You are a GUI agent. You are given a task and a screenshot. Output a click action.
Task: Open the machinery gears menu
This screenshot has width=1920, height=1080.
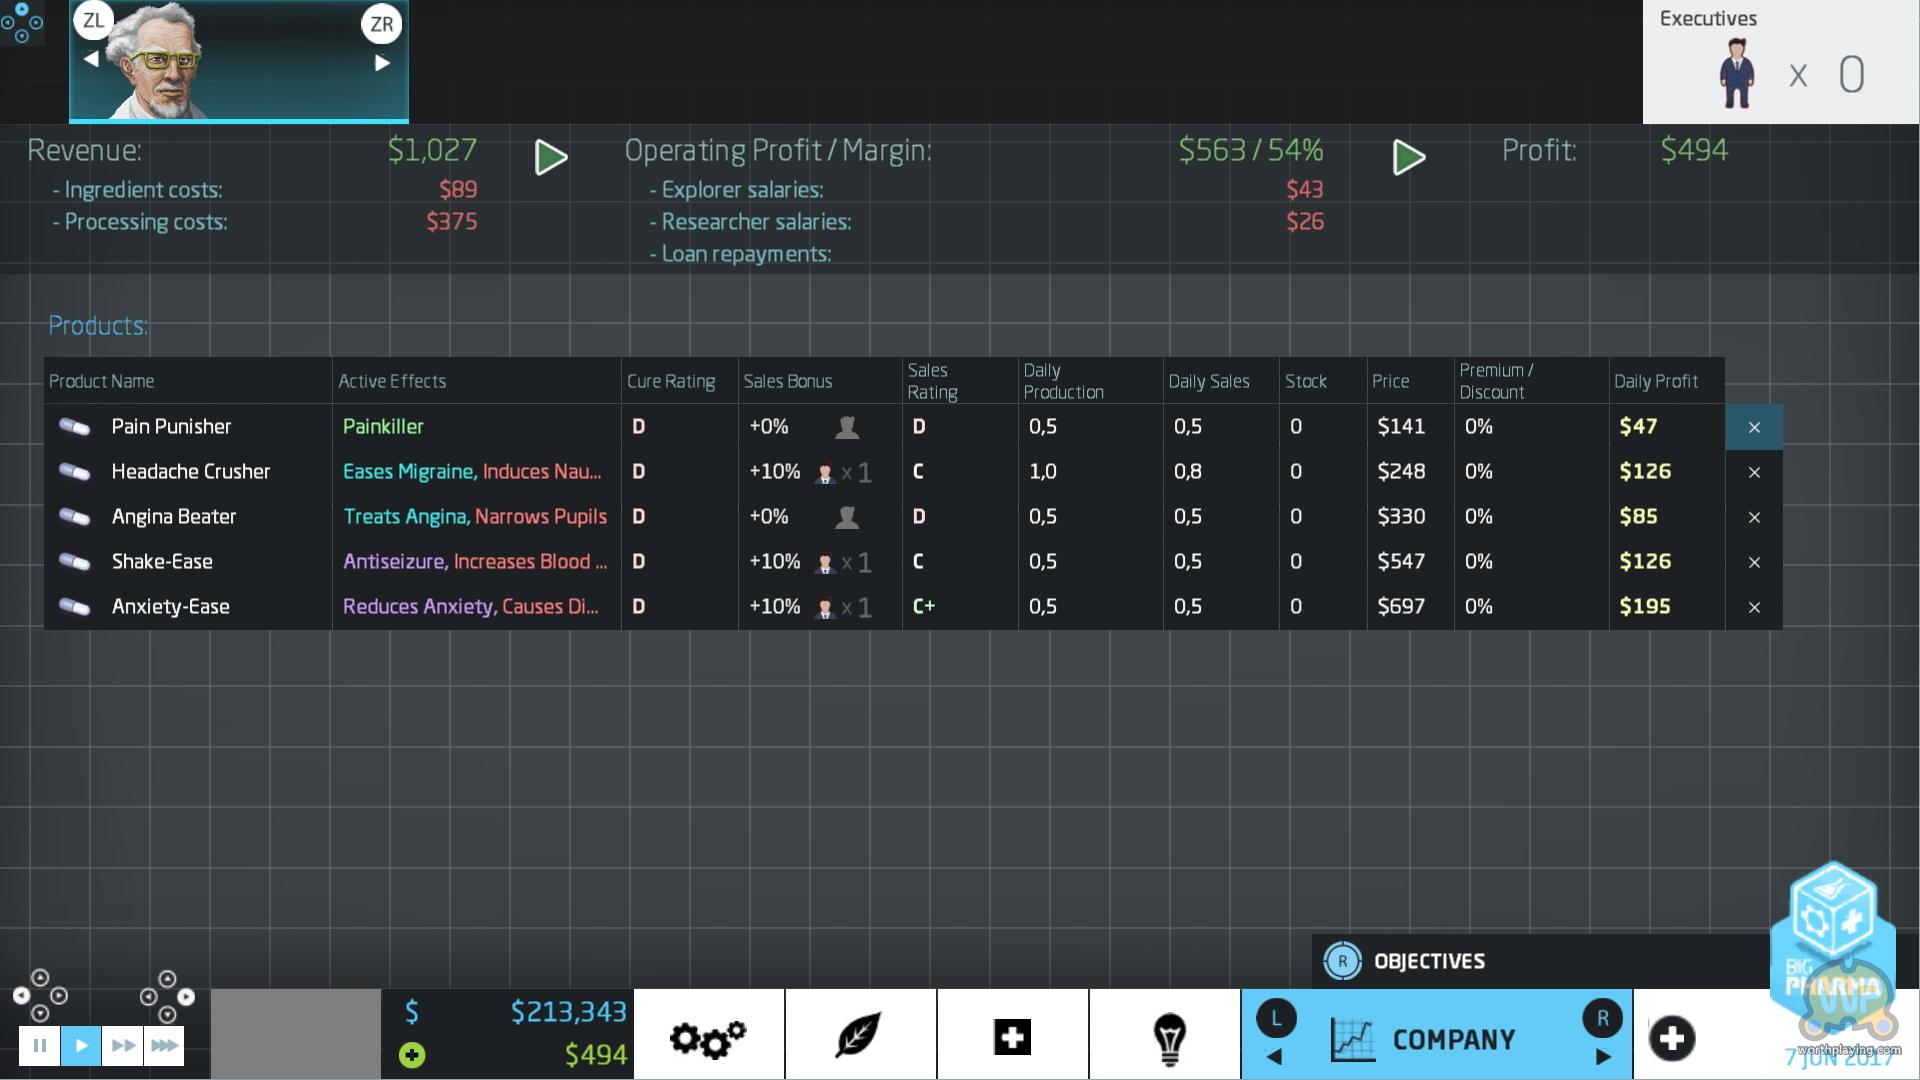(x=708, y=1037)
